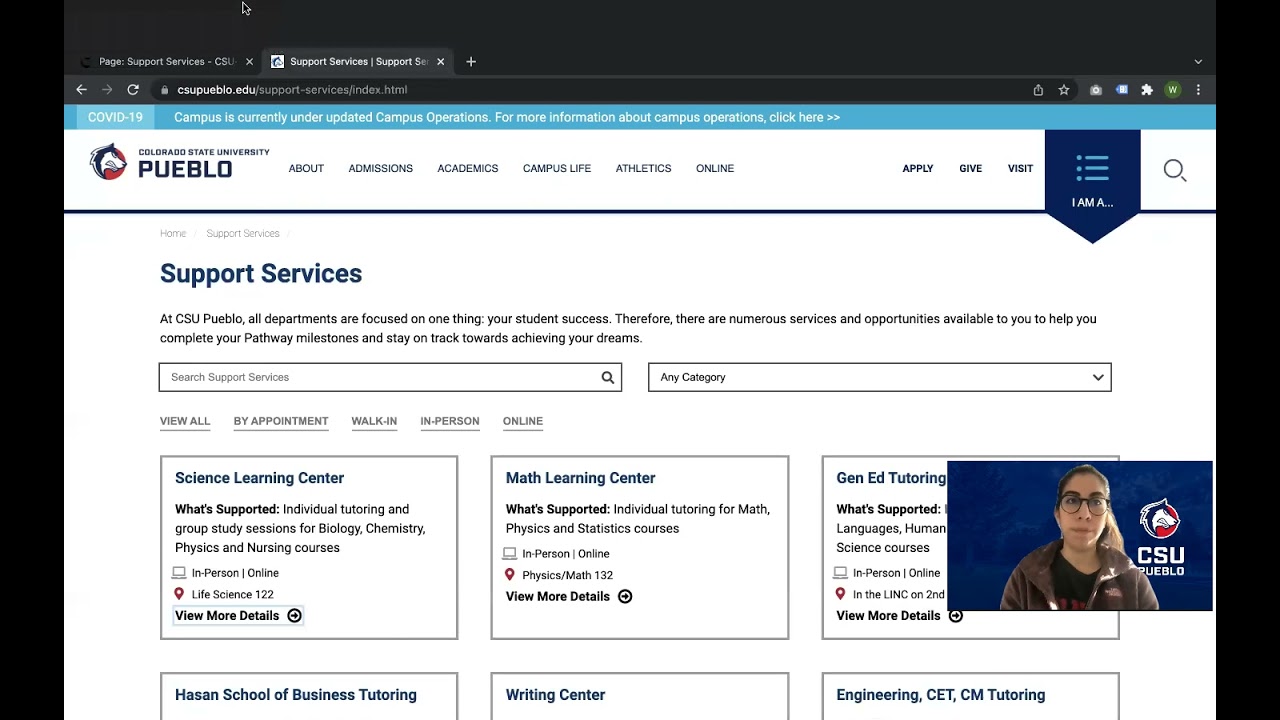The height and width of the screenshot is (720, 1280).
Task: Select the active Support Services browser tab
Action: (357, 61)
